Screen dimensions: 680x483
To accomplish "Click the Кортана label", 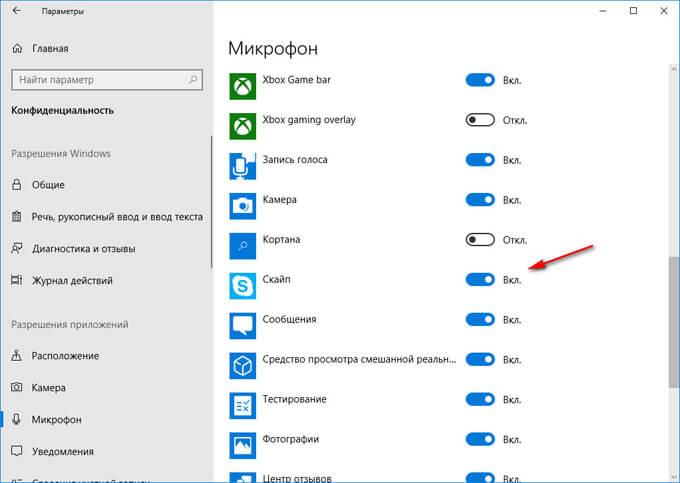I will pyautogui.click(x=281, y=239).
